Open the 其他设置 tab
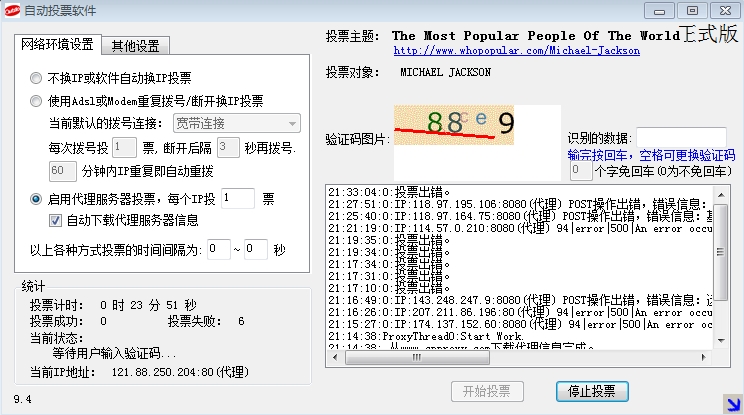The image size is (744, 415). coord(135,46)
